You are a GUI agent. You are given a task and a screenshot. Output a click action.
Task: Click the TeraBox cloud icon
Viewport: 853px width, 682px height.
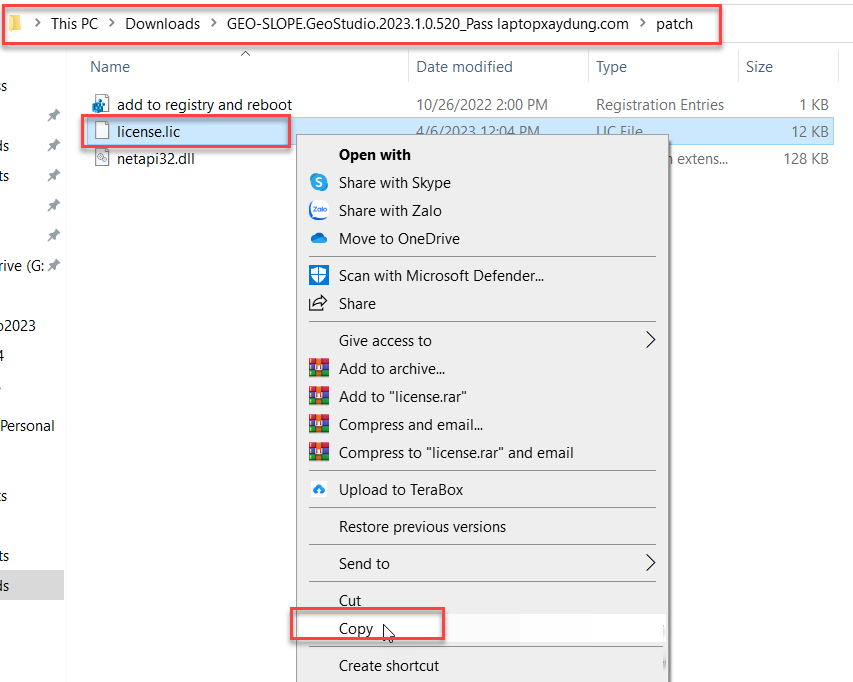coord(320,490)
